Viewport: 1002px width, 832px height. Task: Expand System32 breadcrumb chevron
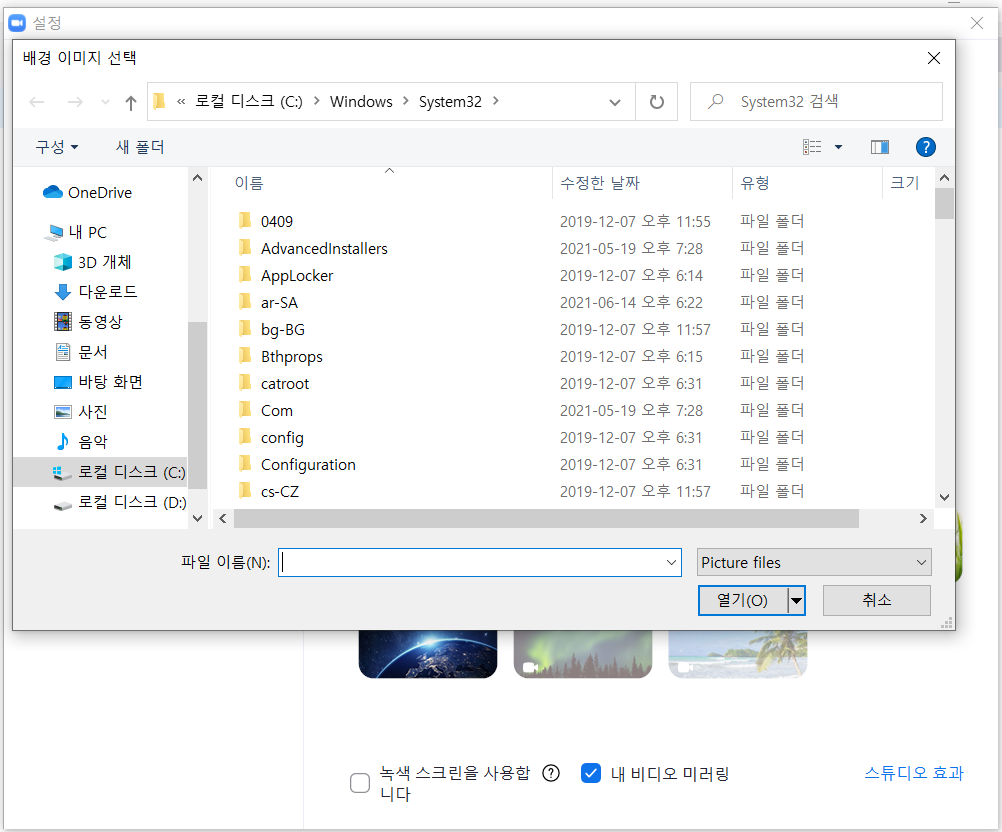[496, 101]
